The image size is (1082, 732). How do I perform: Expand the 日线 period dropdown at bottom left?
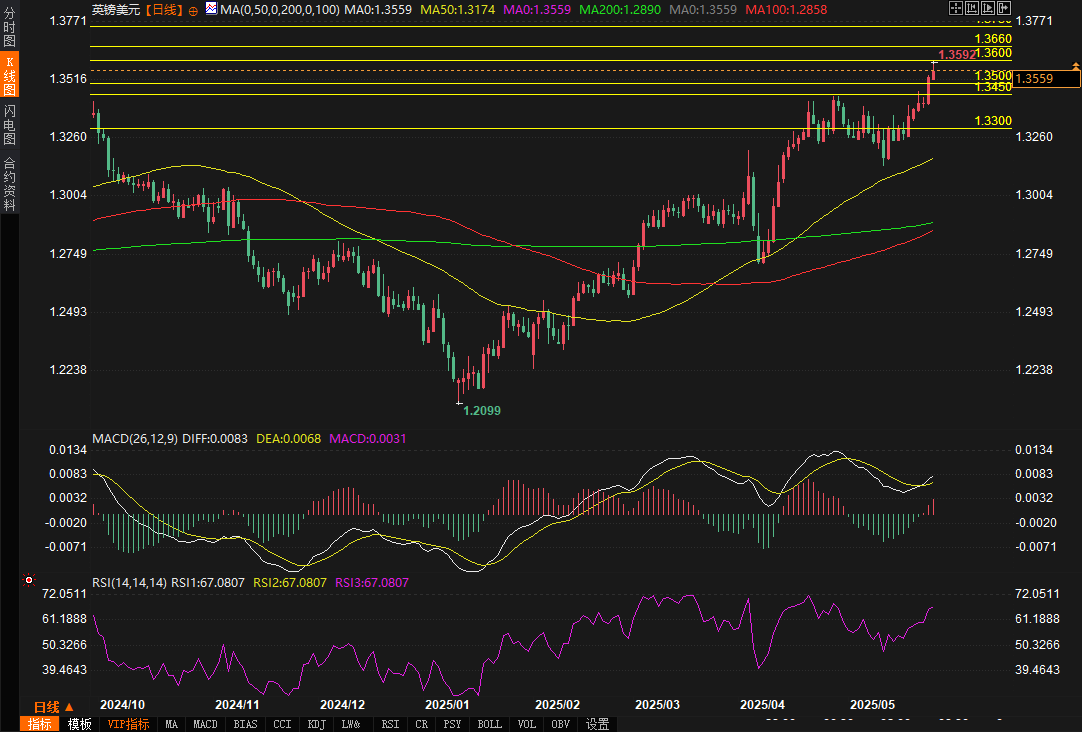pos(54,706)
